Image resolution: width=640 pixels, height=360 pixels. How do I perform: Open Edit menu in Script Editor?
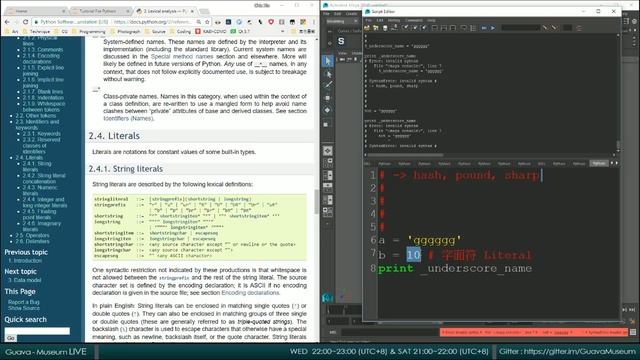380,20
